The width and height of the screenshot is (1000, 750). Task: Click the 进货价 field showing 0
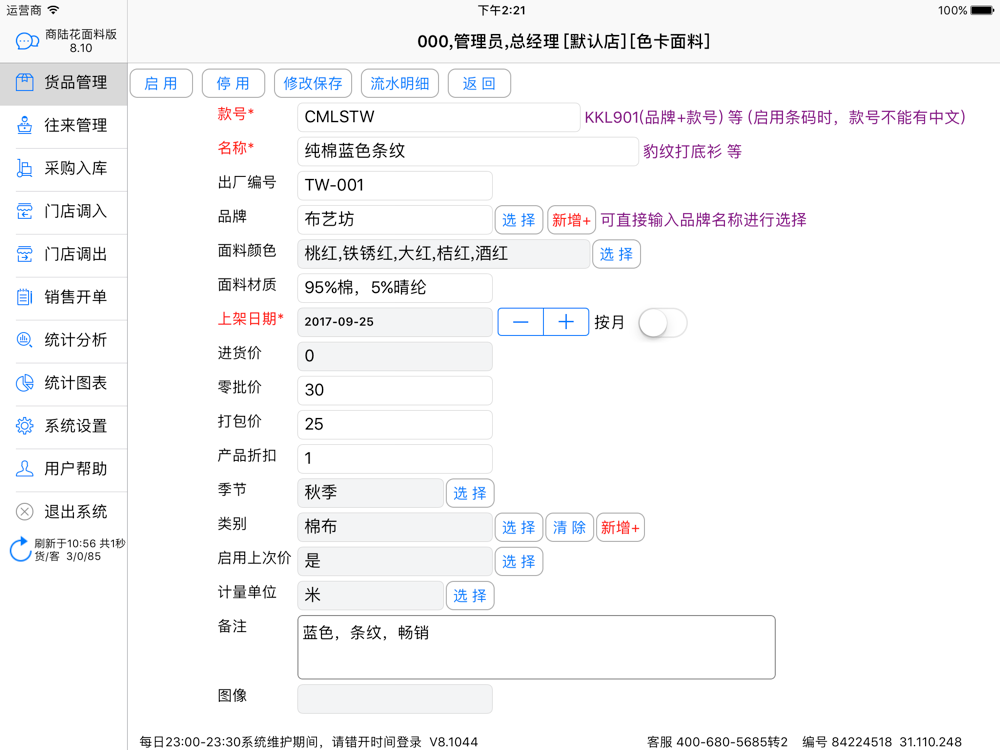pos(395,356)
